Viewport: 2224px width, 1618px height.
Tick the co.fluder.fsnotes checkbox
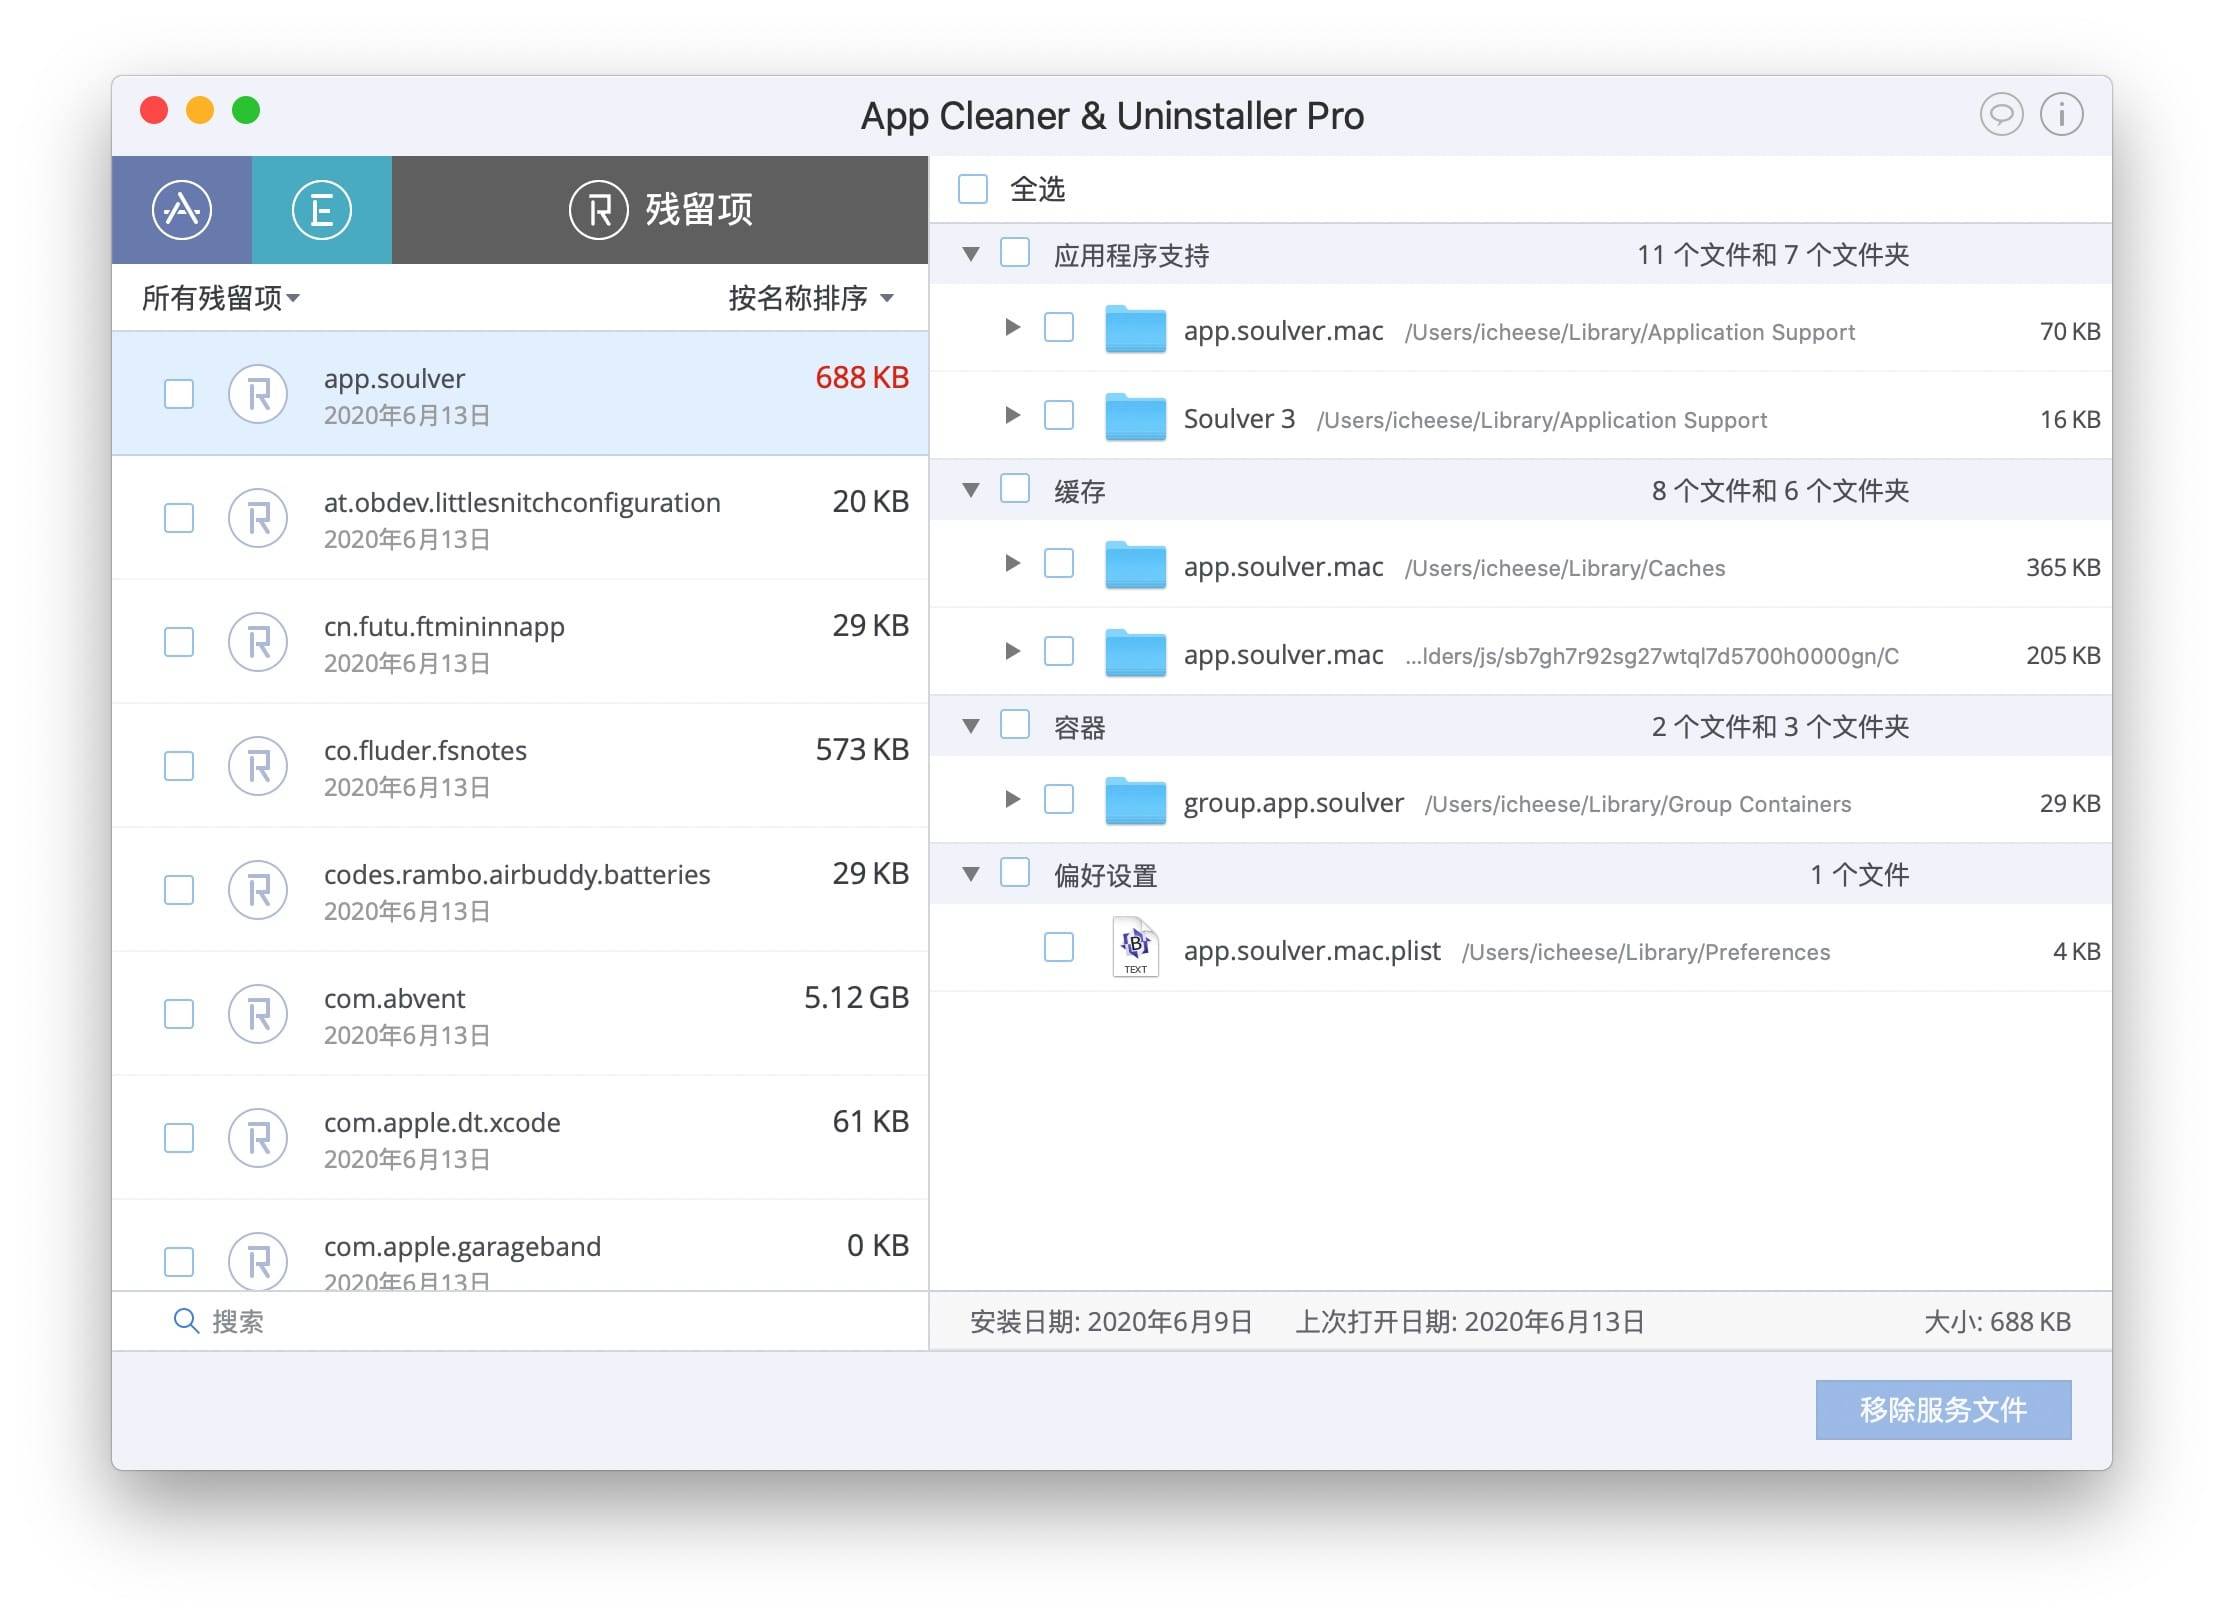pyautogui.click(x=179, y=766)
